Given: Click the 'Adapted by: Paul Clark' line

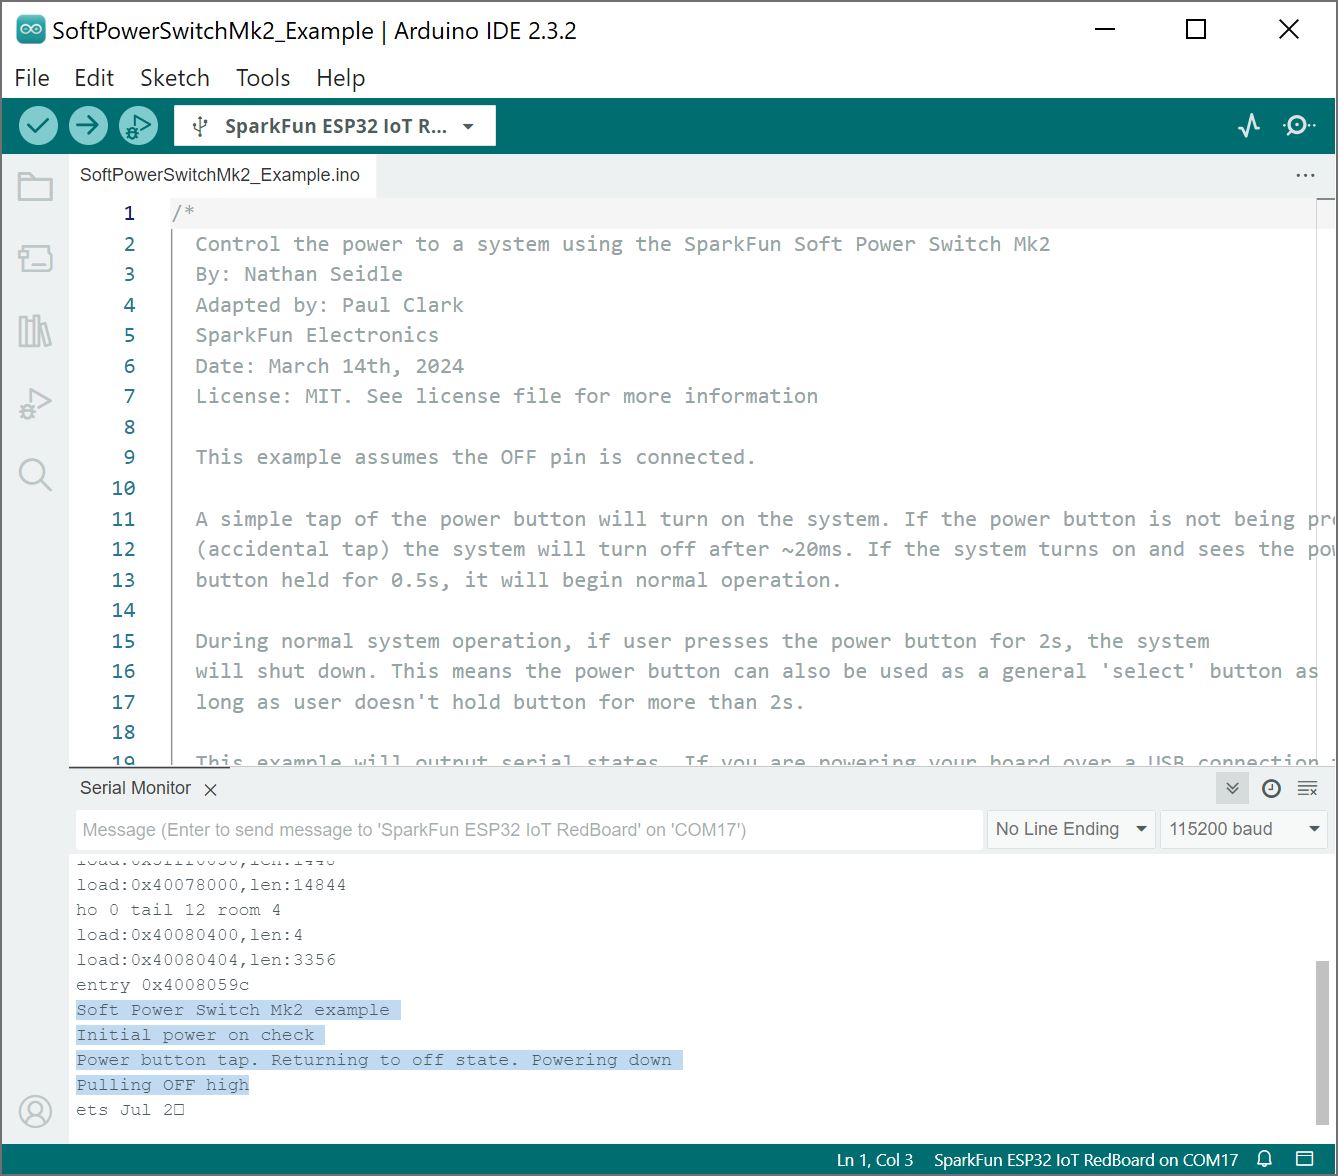Looking at the screenshot, I should point(329,305).
